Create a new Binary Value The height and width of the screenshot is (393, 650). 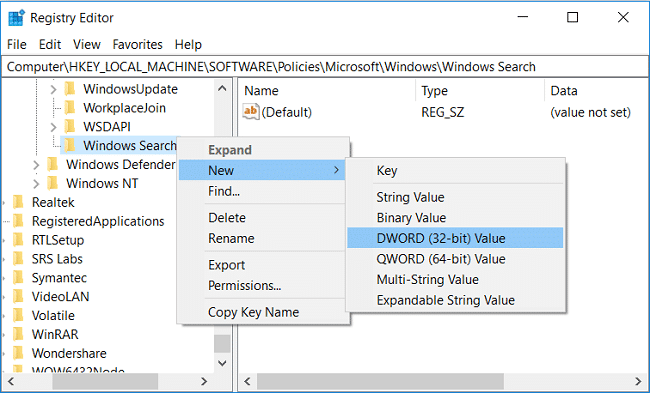tap(455, 218)
